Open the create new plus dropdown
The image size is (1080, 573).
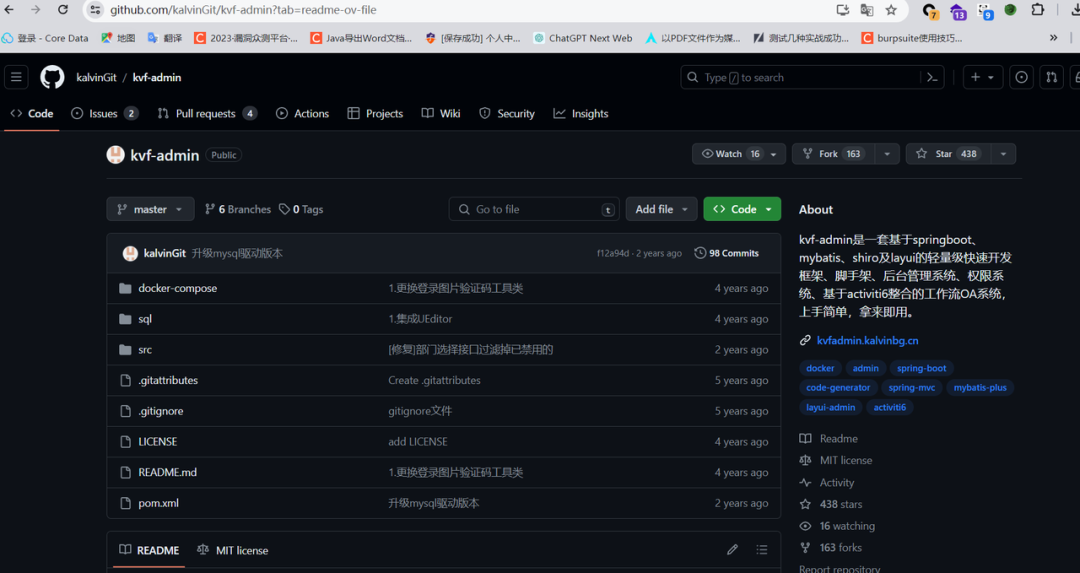coord(981,77)
